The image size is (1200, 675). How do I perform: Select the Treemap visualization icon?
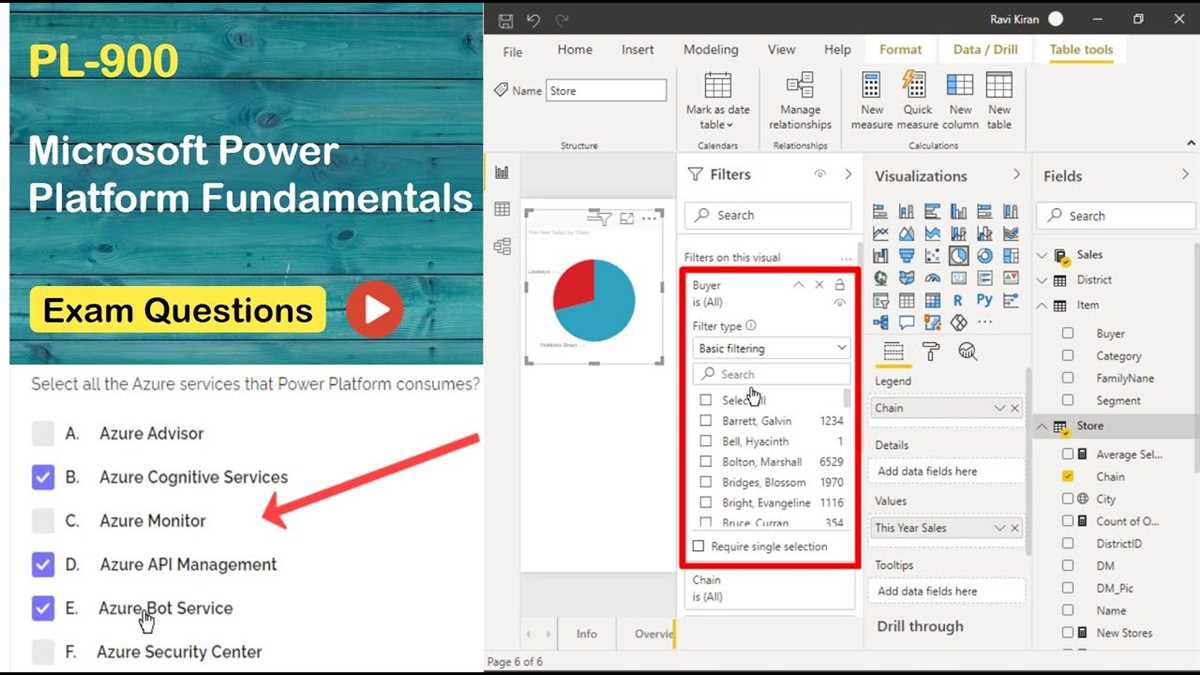1010,256
